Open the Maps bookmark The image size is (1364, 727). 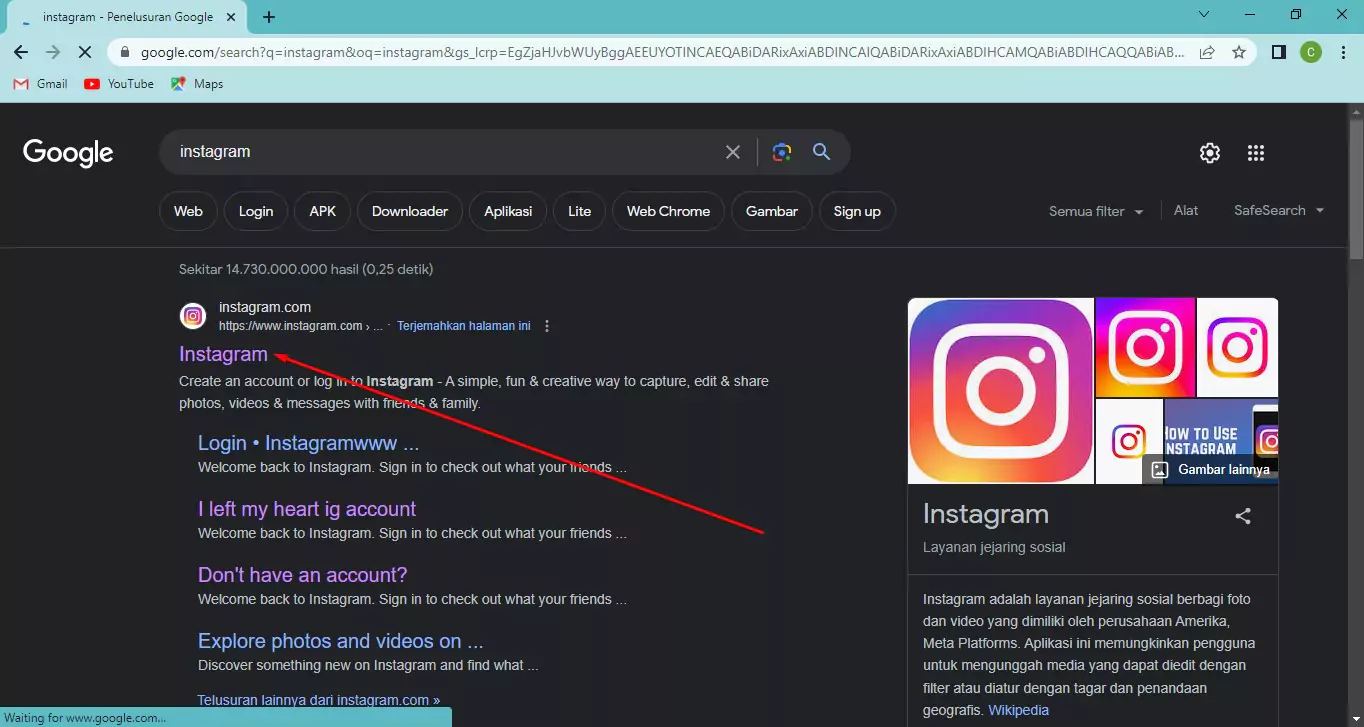197,84
